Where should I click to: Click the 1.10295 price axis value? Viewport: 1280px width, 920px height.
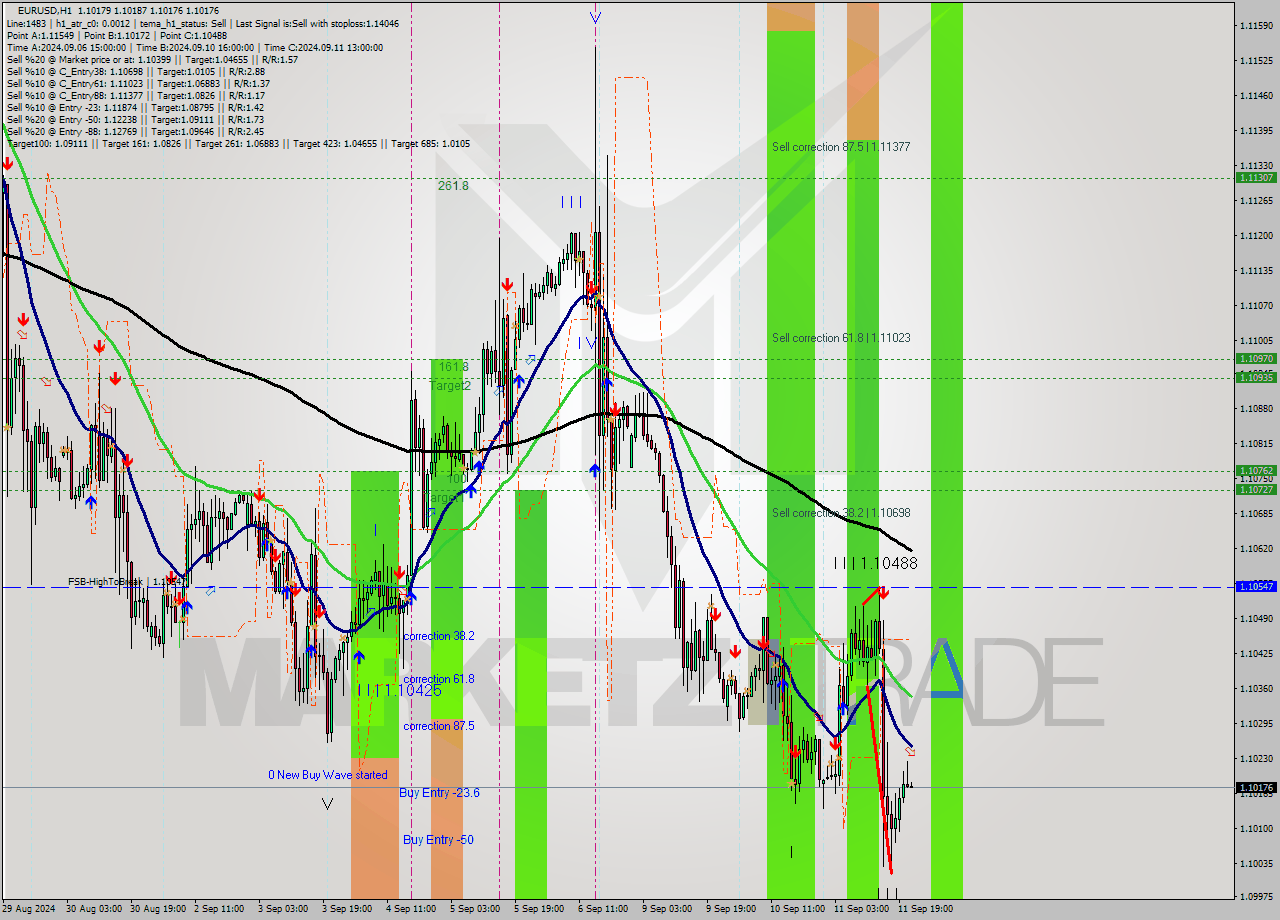tap(1256, 723)
